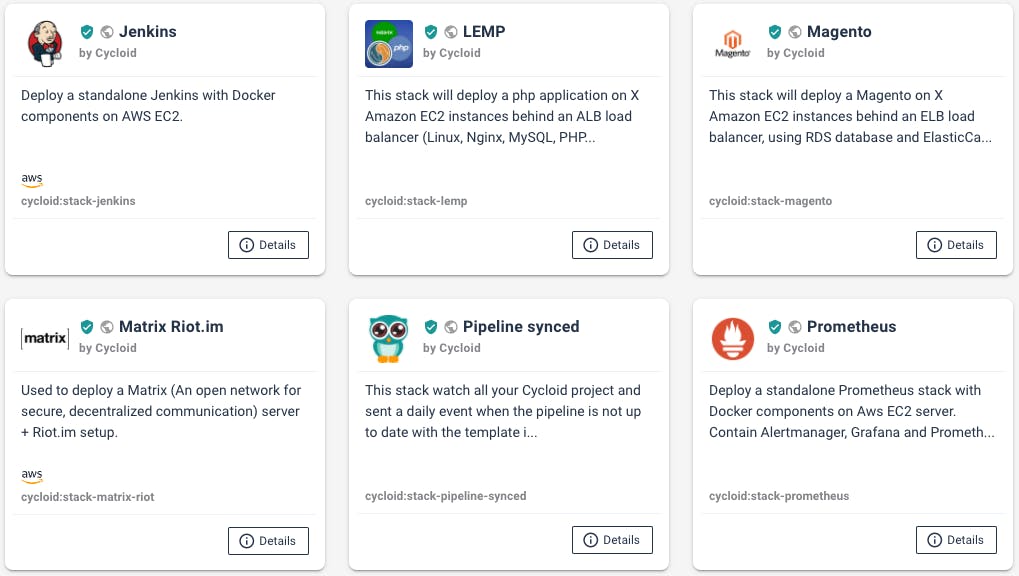Click the Jenkins butler logo

pyautogui.click(x=45, y=42)
